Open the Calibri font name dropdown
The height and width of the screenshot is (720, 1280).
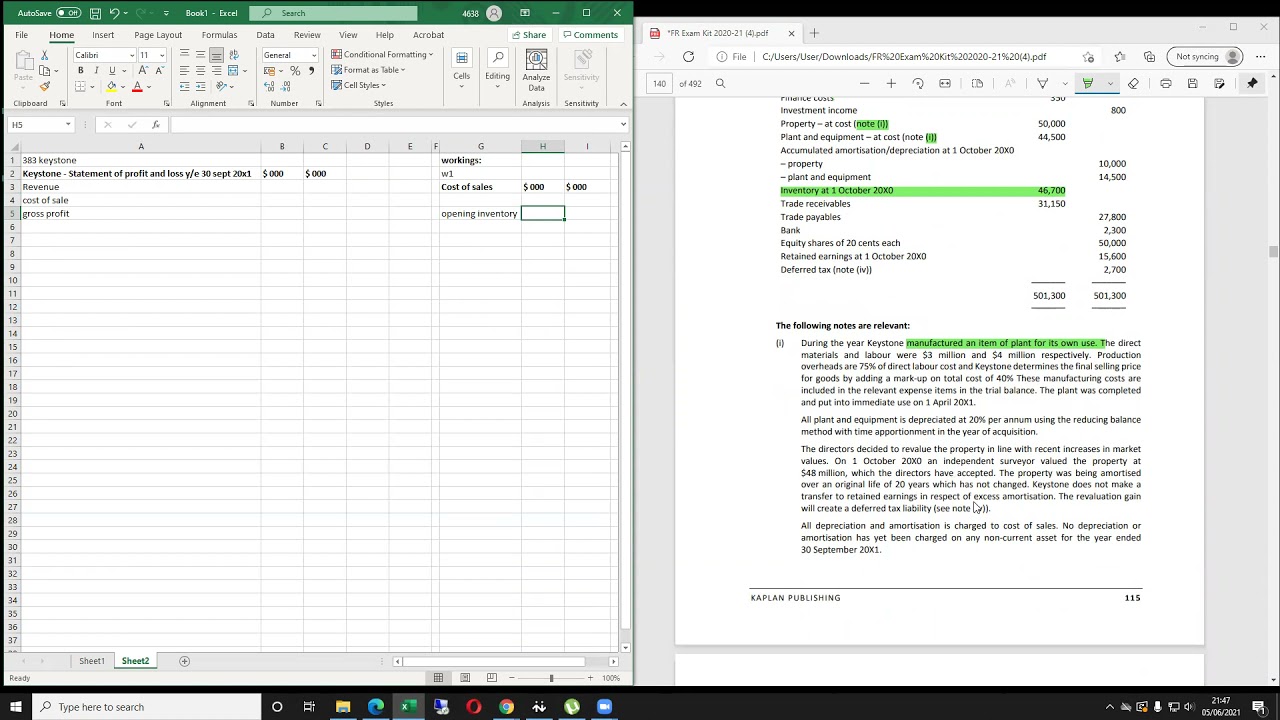click(131, 55)
